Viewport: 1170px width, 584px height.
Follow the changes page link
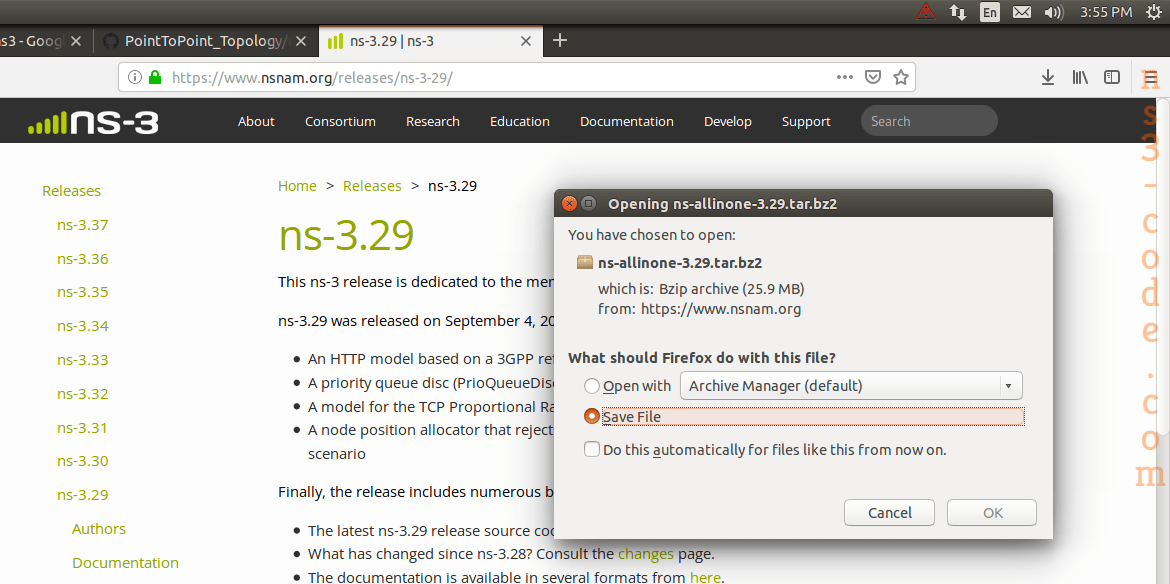point(645,554)
